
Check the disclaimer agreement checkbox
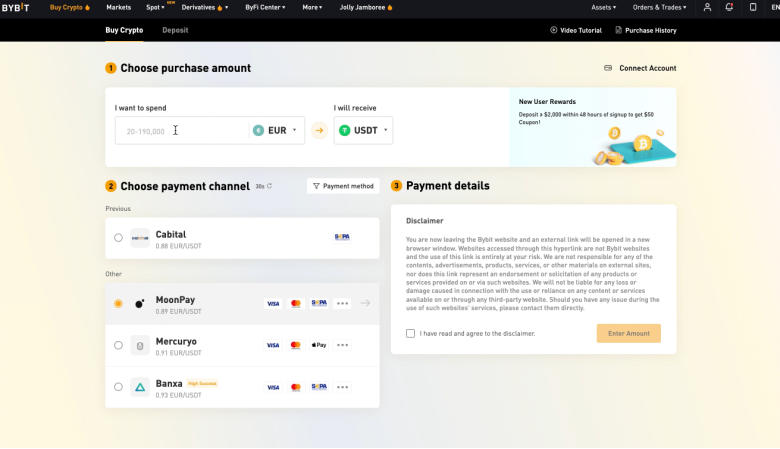410,333
